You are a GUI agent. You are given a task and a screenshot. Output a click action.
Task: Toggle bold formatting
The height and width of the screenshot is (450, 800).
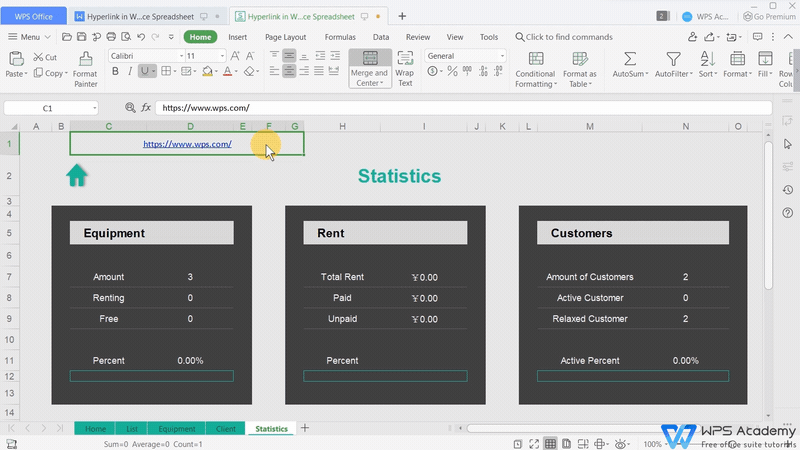115,72
